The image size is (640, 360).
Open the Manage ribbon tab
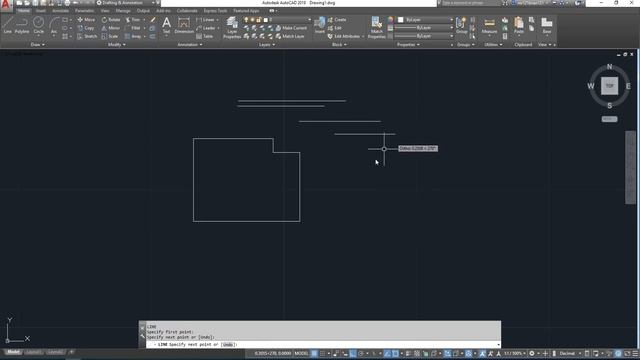(123, 11)
